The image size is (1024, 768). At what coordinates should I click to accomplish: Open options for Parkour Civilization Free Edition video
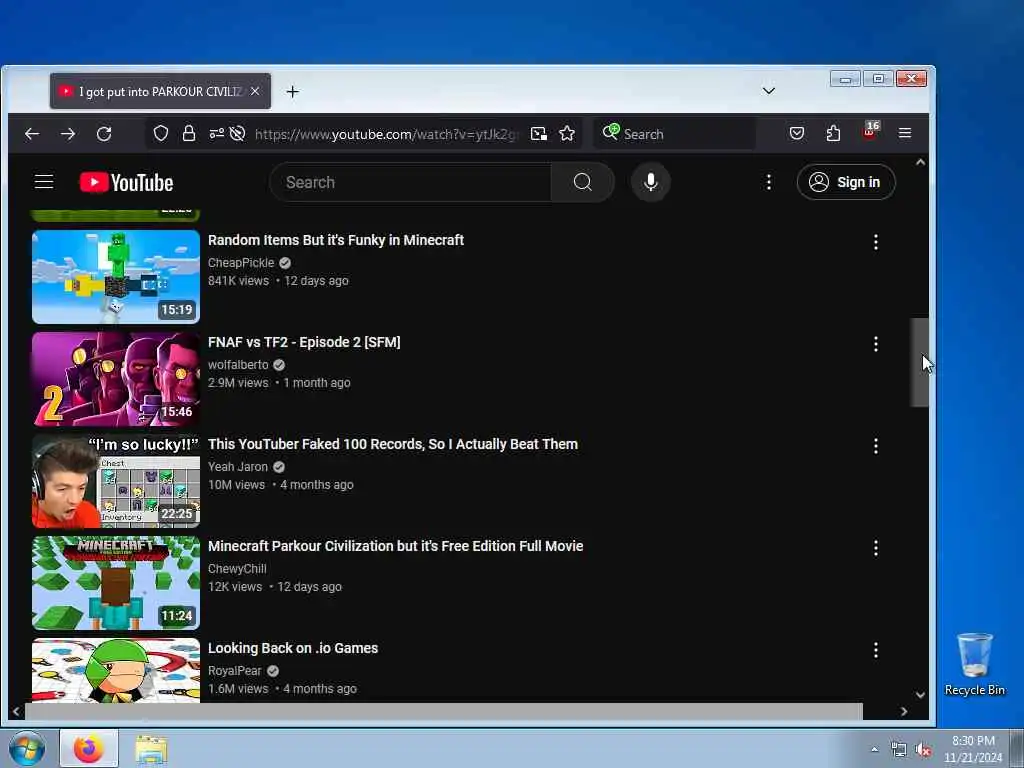tap(876, 548)
